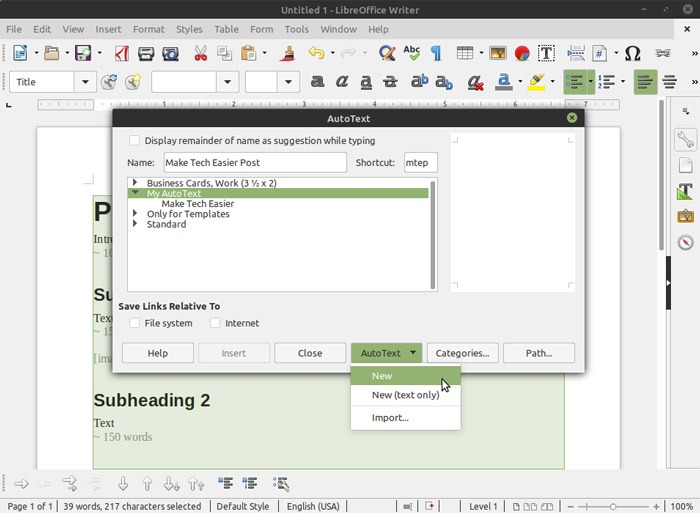Toggle Print Preview icon
Viewport: 700px width, 513px height.
[171, 53]
